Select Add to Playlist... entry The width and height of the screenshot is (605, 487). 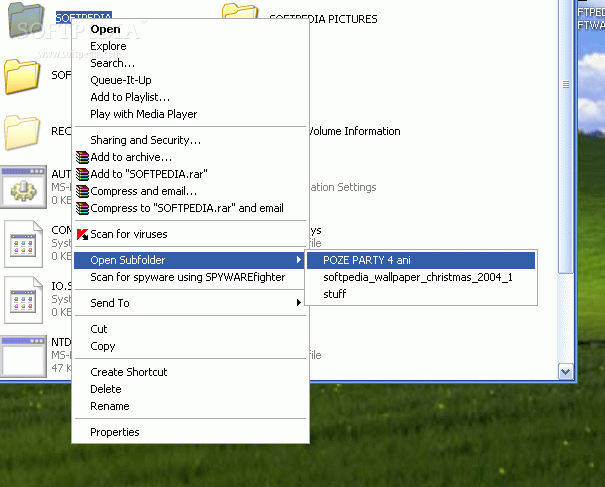point(190,97)
